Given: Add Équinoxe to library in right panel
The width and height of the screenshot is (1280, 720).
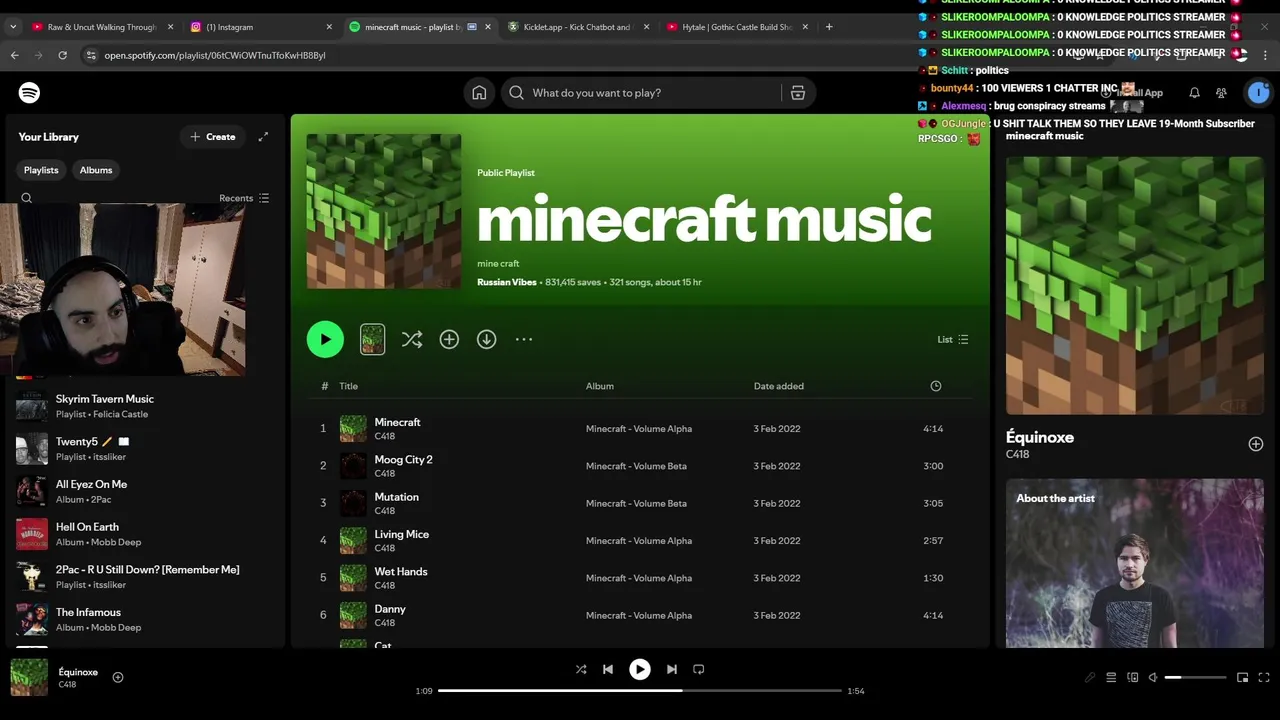Looking at the screenshot, I should coord(1256,444).
